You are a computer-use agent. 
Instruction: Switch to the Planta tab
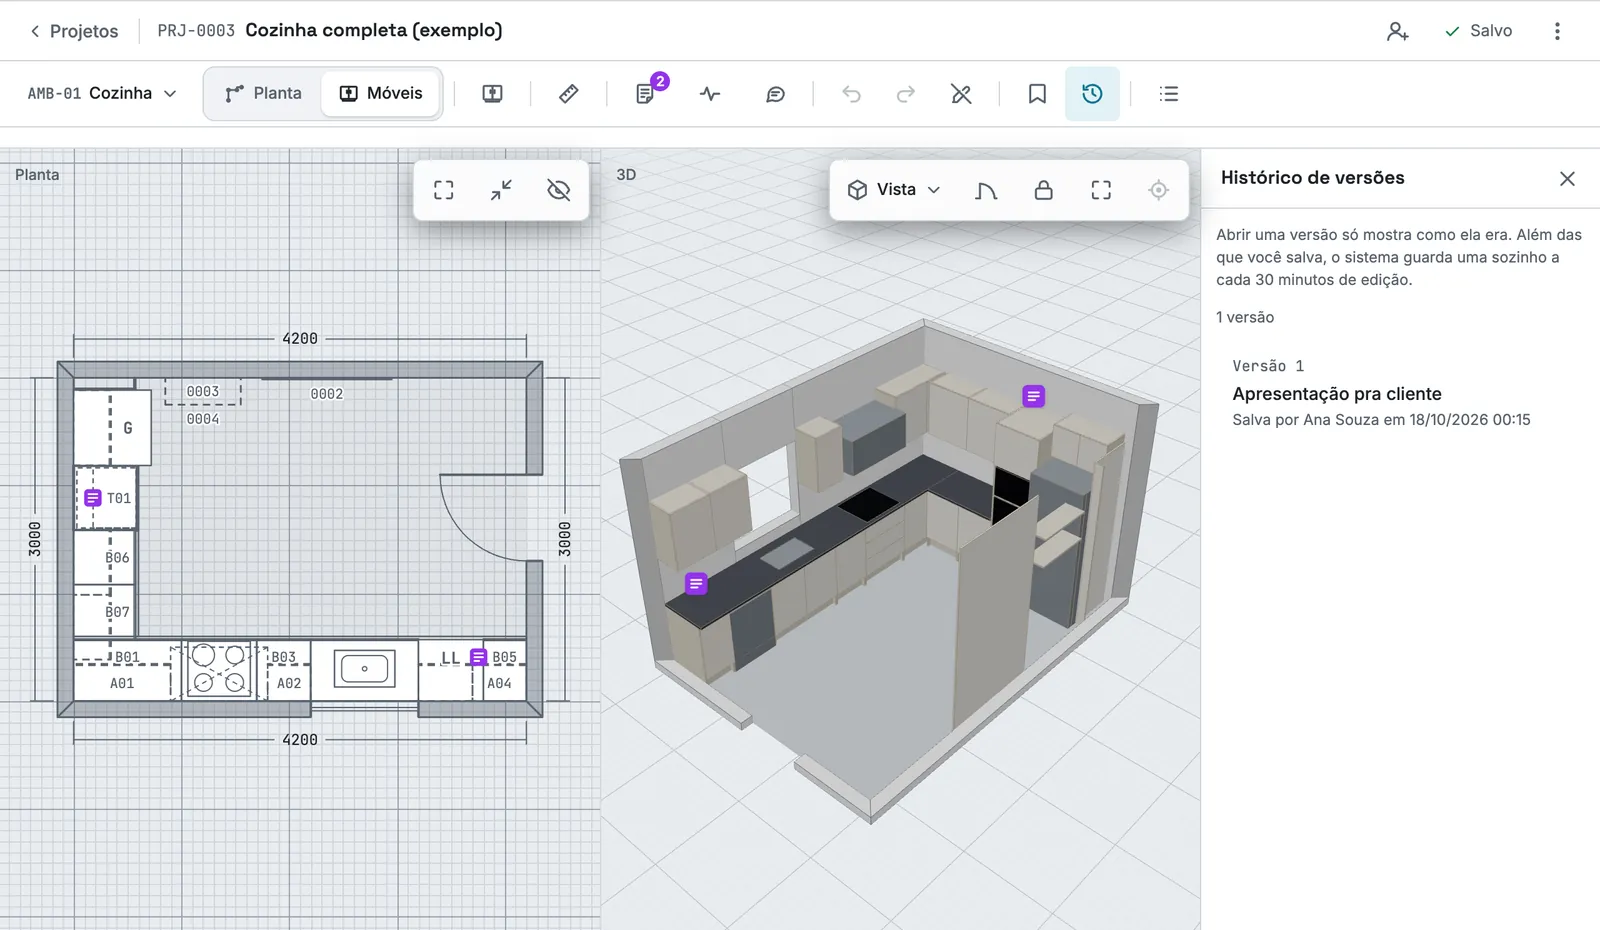(264, 93)
